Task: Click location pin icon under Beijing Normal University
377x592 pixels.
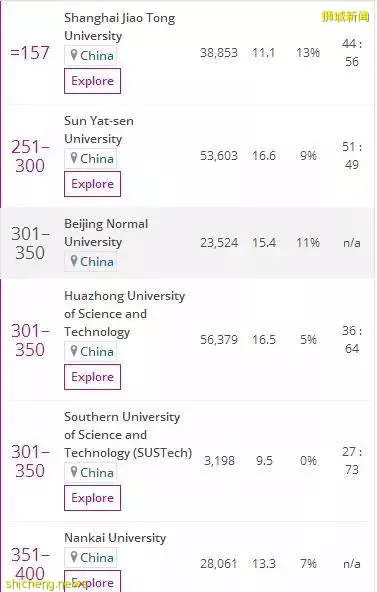Action: (74, 261)
